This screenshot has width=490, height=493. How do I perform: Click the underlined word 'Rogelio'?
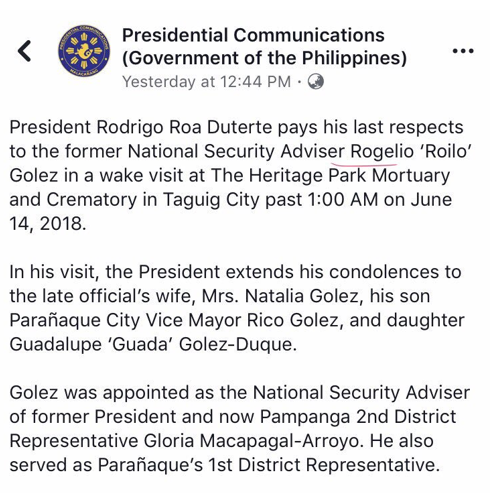pos(382,152)
